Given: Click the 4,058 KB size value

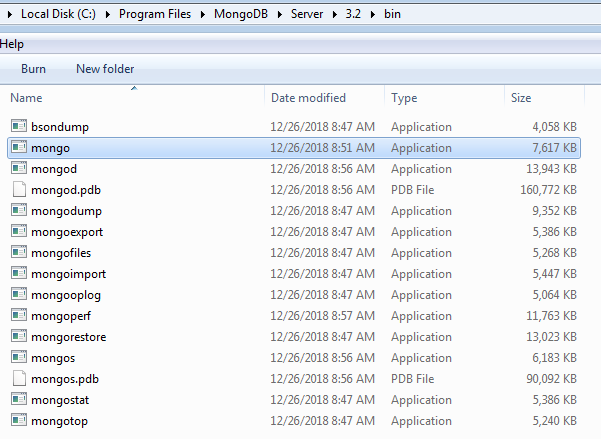Looking at the screenshot, I should tap(554, 127).
